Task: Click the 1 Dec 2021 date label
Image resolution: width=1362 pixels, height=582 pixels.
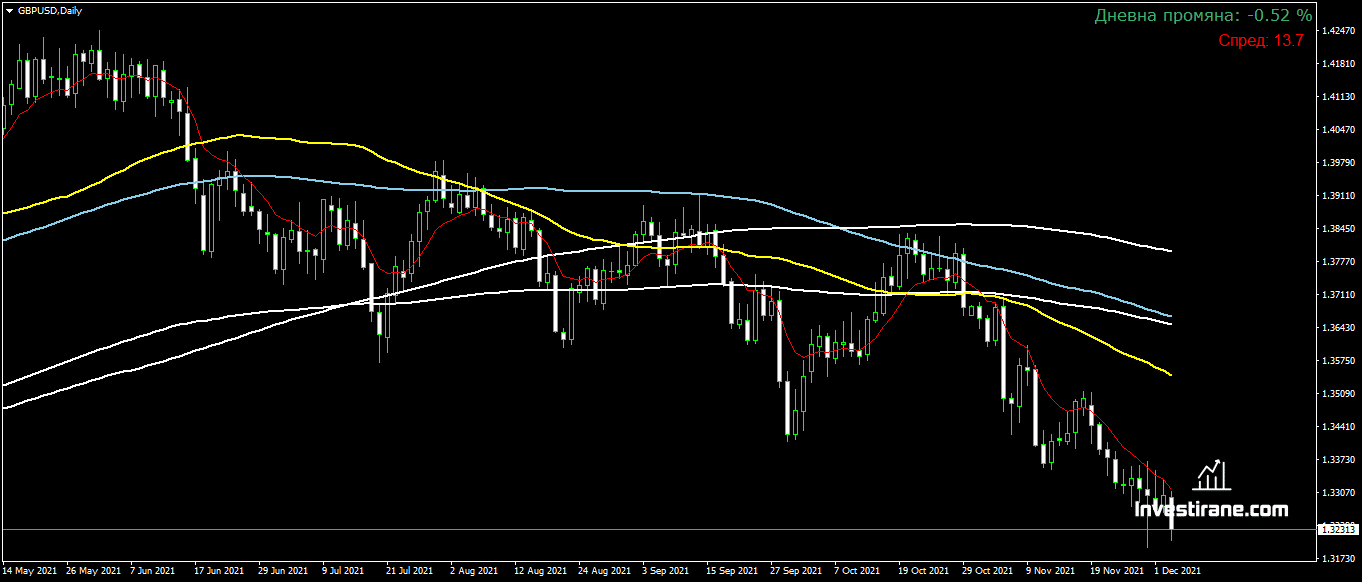Action: [1179, 571]
